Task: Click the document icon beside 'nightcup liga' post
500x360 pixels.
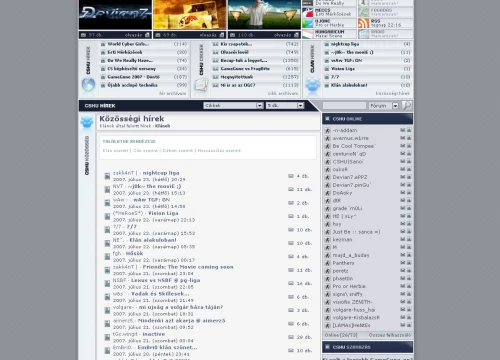Action: (107, 176)
